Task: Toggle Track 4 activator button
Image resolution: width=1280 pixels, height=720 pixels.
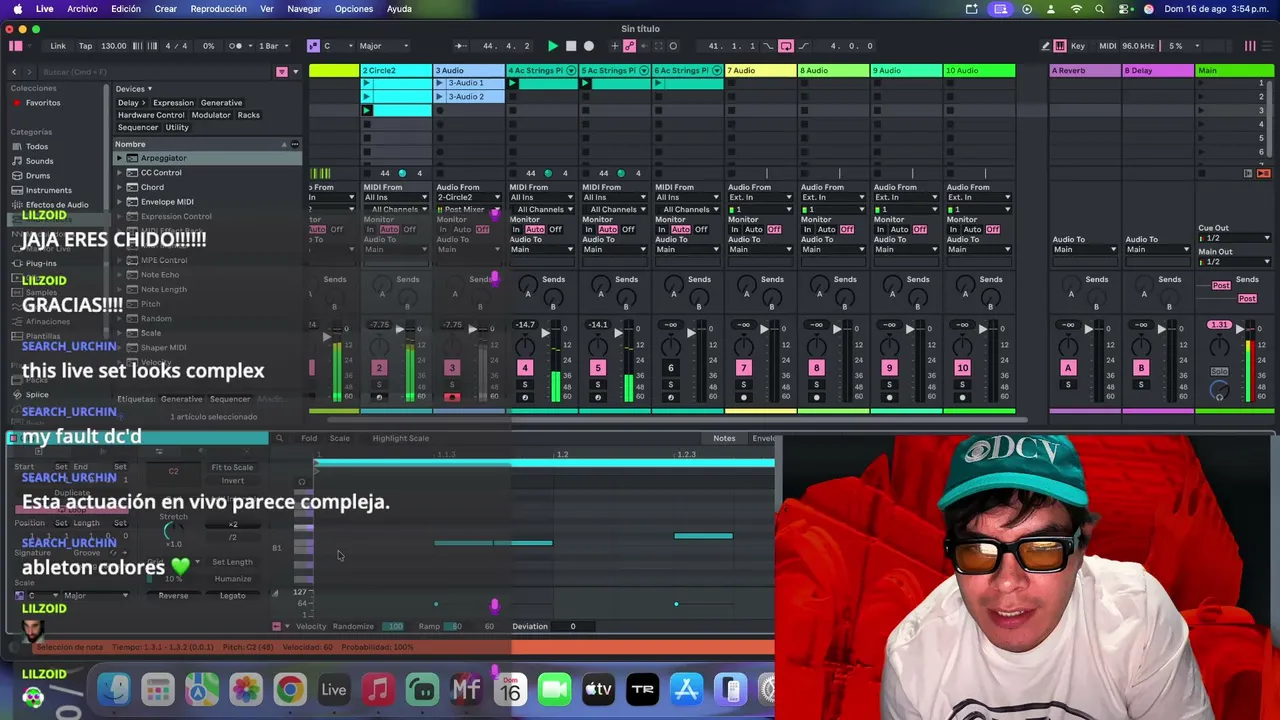Action: click(x=525, y=368)
